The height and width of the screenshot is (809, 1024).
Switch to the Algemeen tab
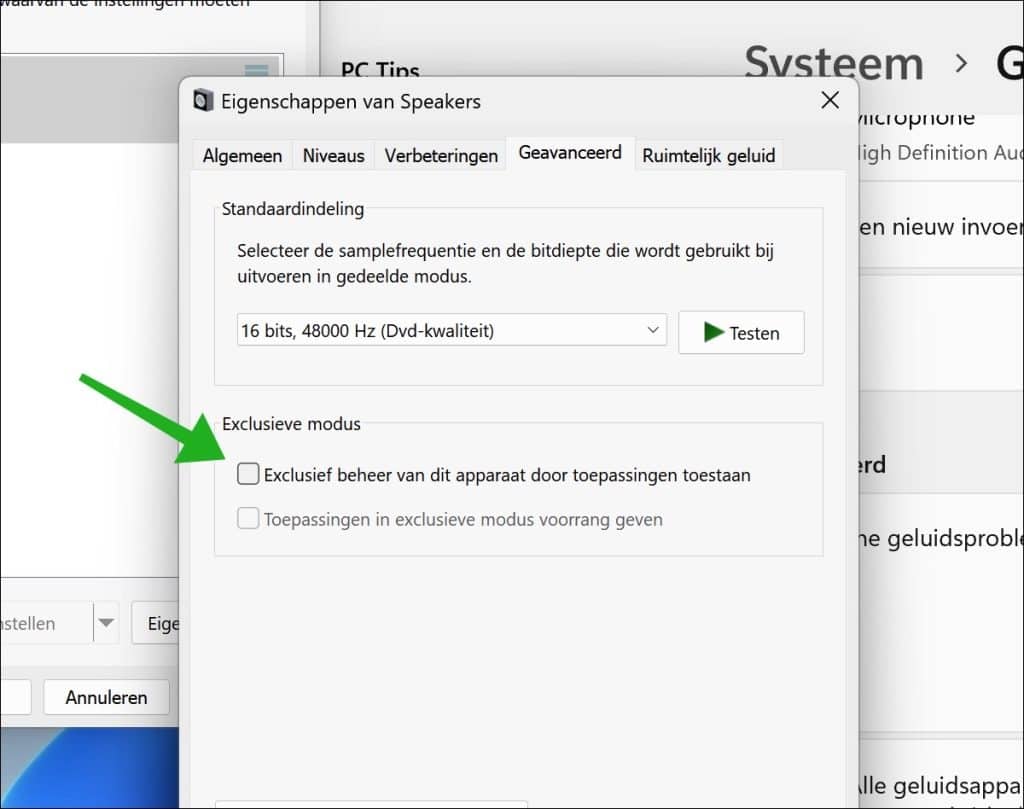242,156
